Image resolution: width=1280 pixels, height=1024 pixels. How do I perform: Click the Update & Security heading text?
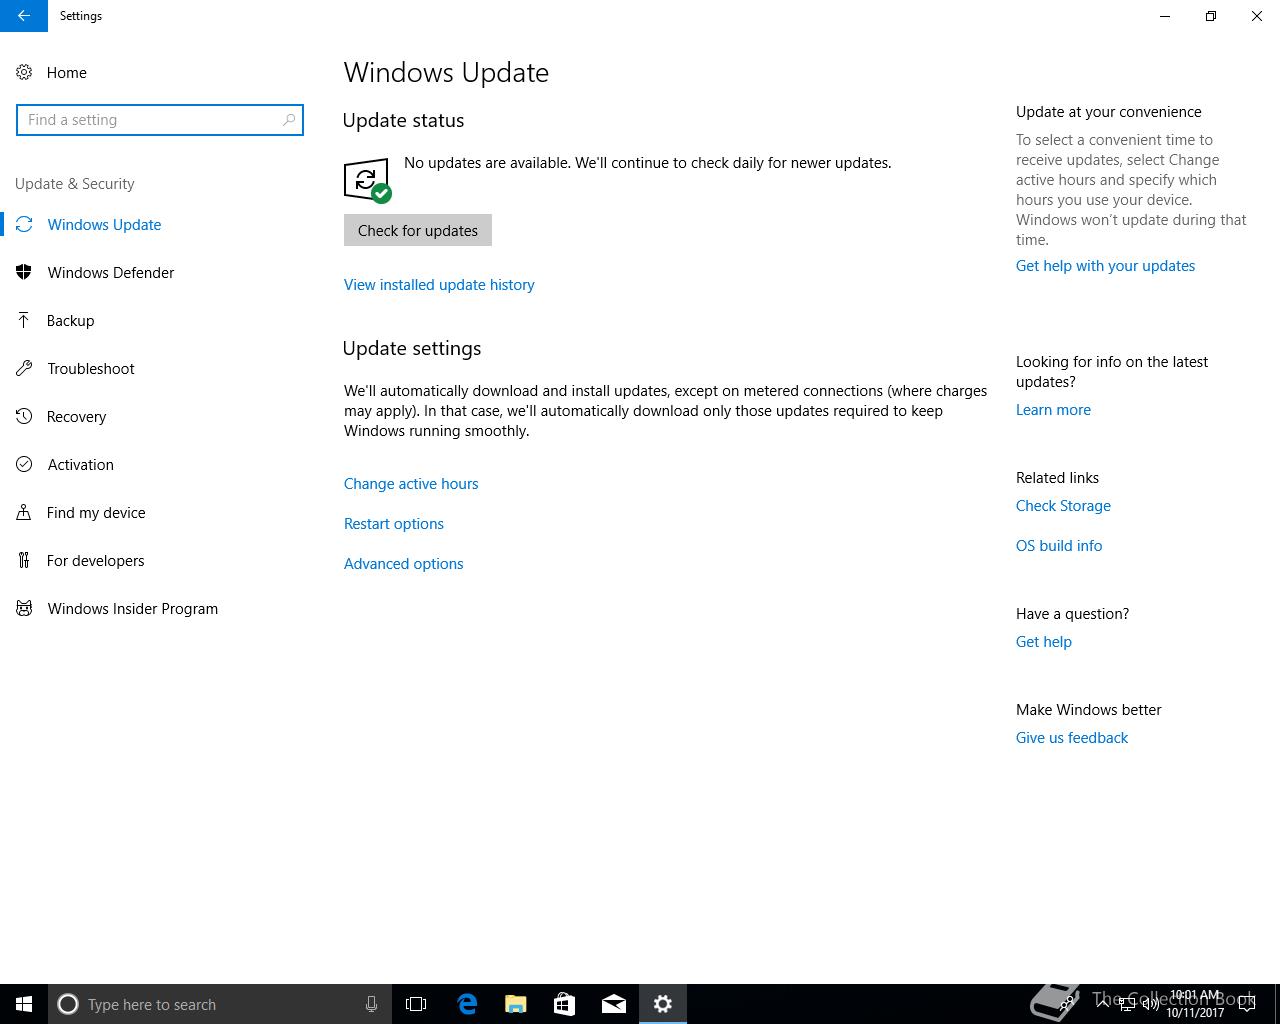[75, 184]
